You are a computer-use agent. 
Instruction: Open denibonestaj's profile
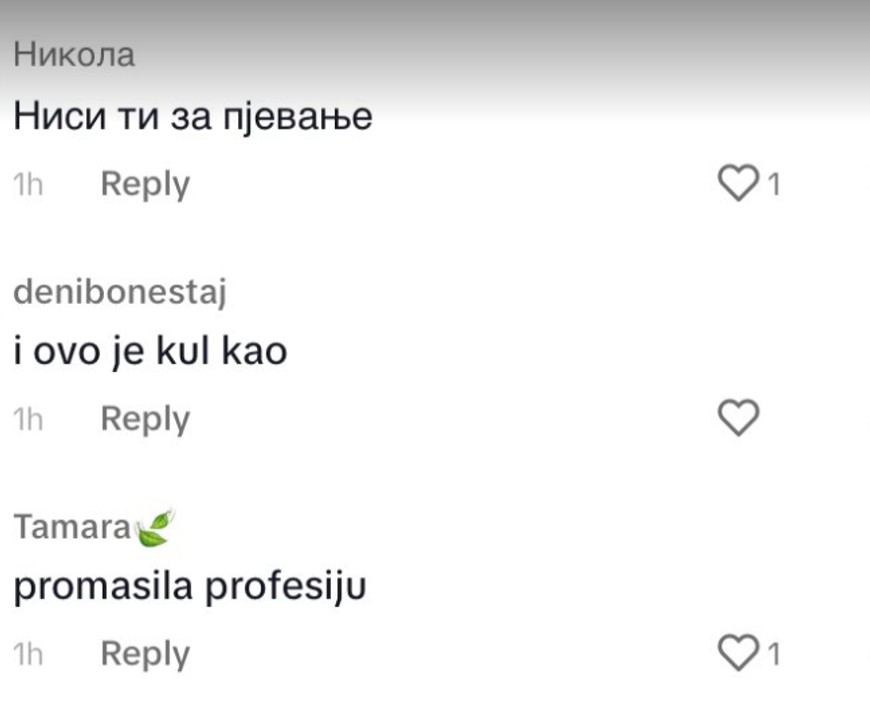120,290
